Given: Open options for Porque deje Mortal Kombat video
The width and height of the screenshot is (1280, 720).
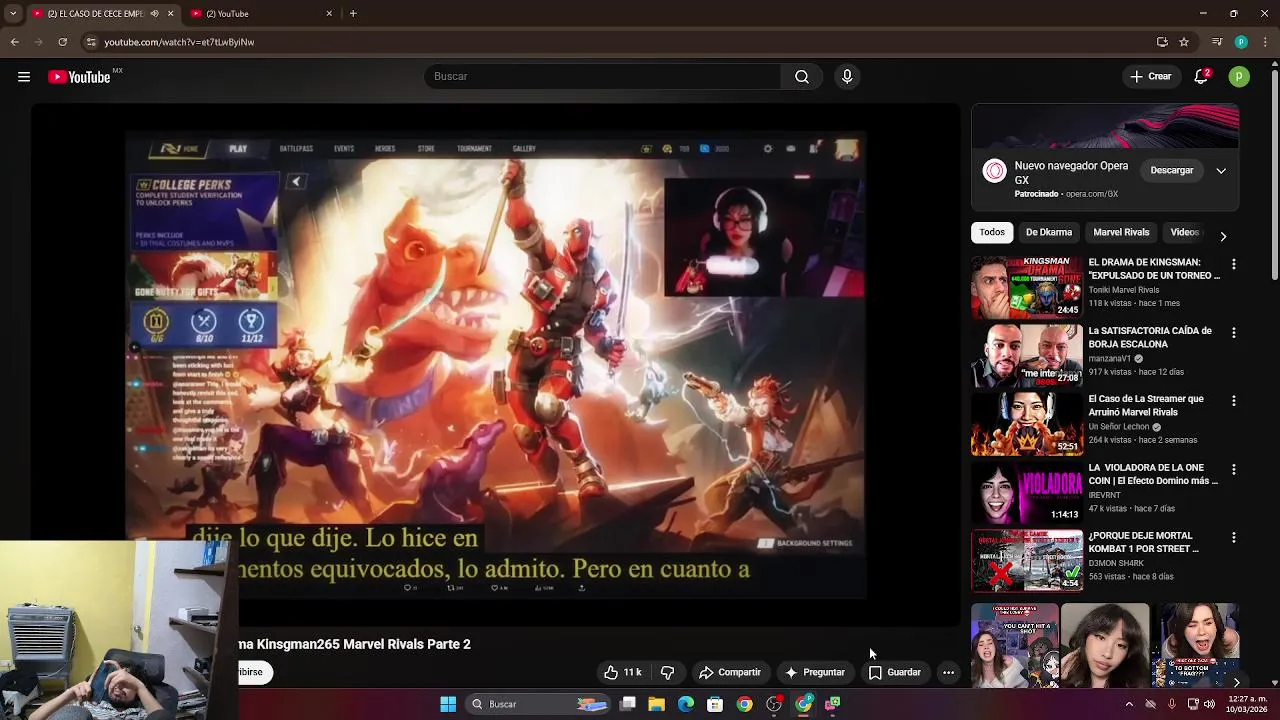Looking at the screenshot, I should tap(1233, 537).
